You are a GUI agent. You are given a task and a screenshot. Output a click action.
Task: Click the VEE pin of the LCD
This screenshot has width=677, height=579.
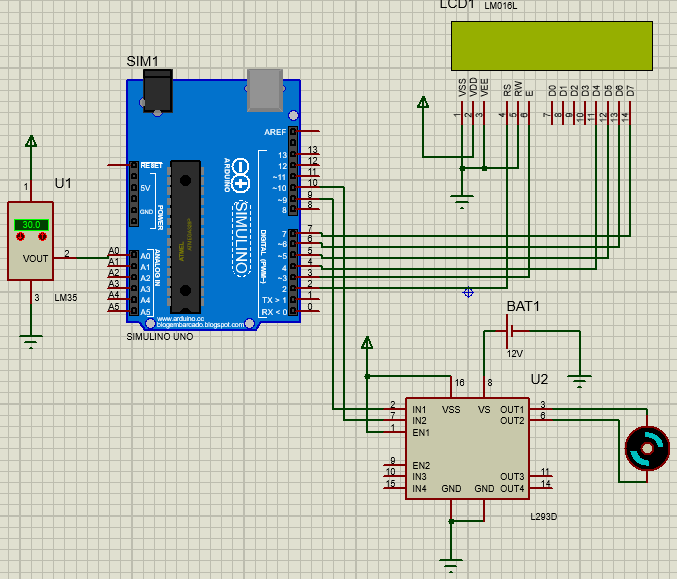[x=484, y=114]
